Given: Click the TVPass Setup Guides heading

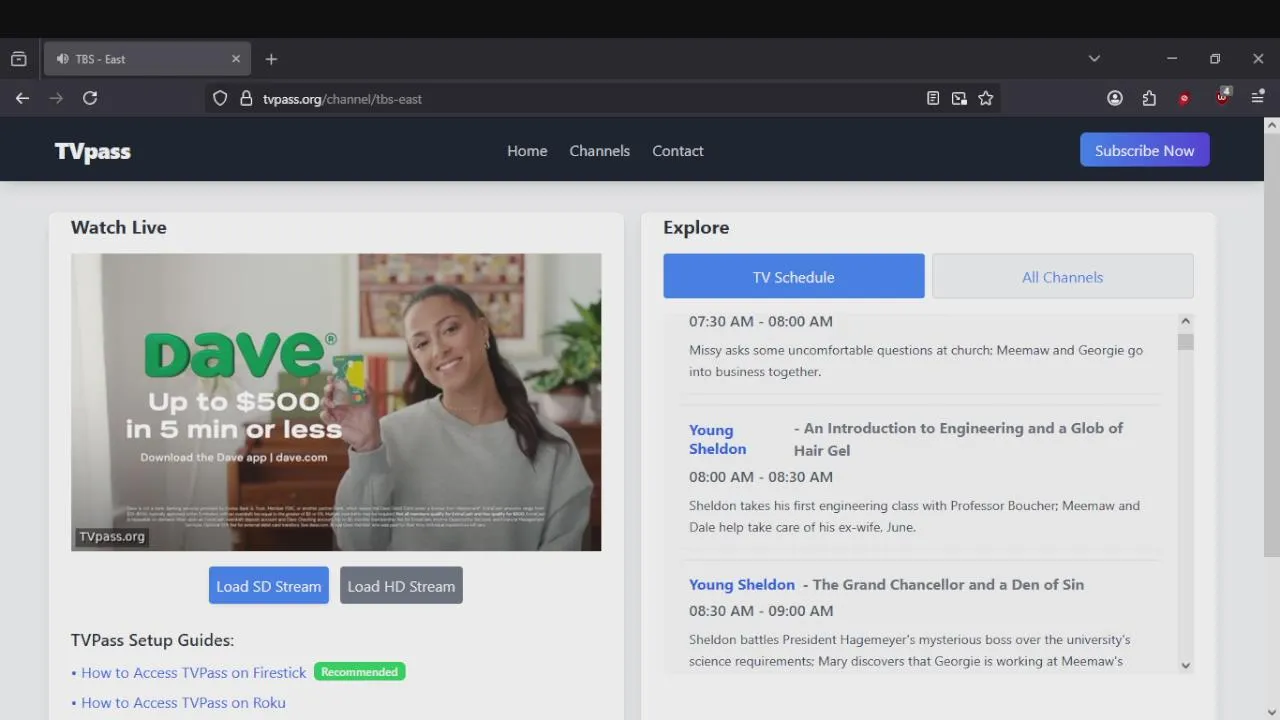Looking at the screenshot, I should 152,640.
